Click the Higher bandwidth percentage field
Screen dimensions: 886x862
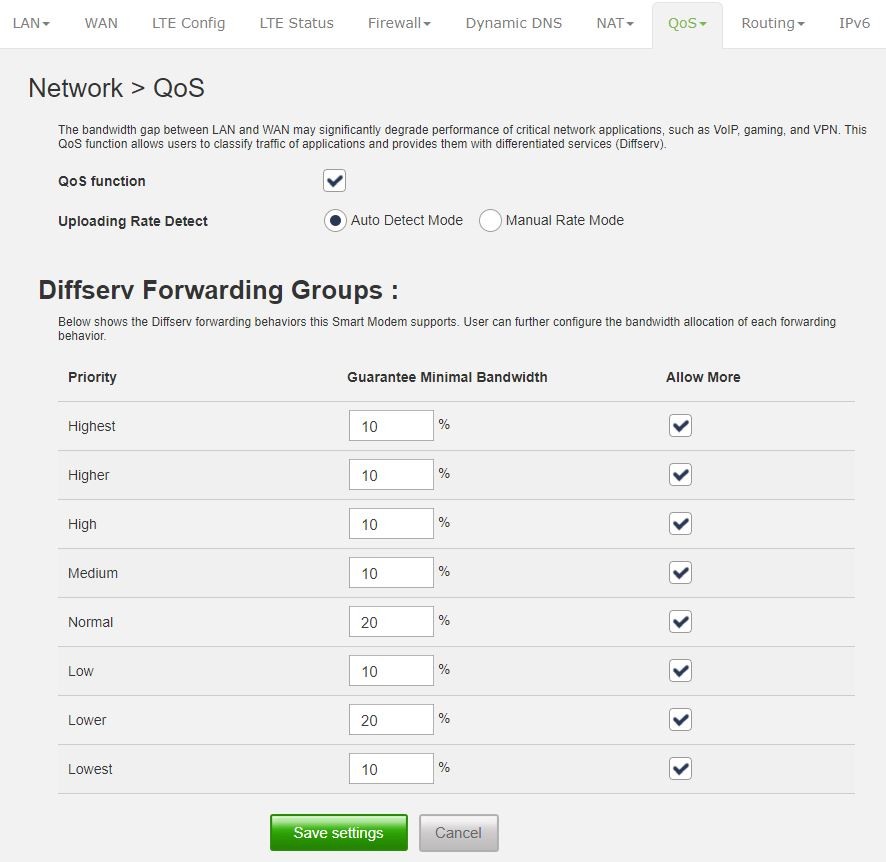[x=391, y=474]
